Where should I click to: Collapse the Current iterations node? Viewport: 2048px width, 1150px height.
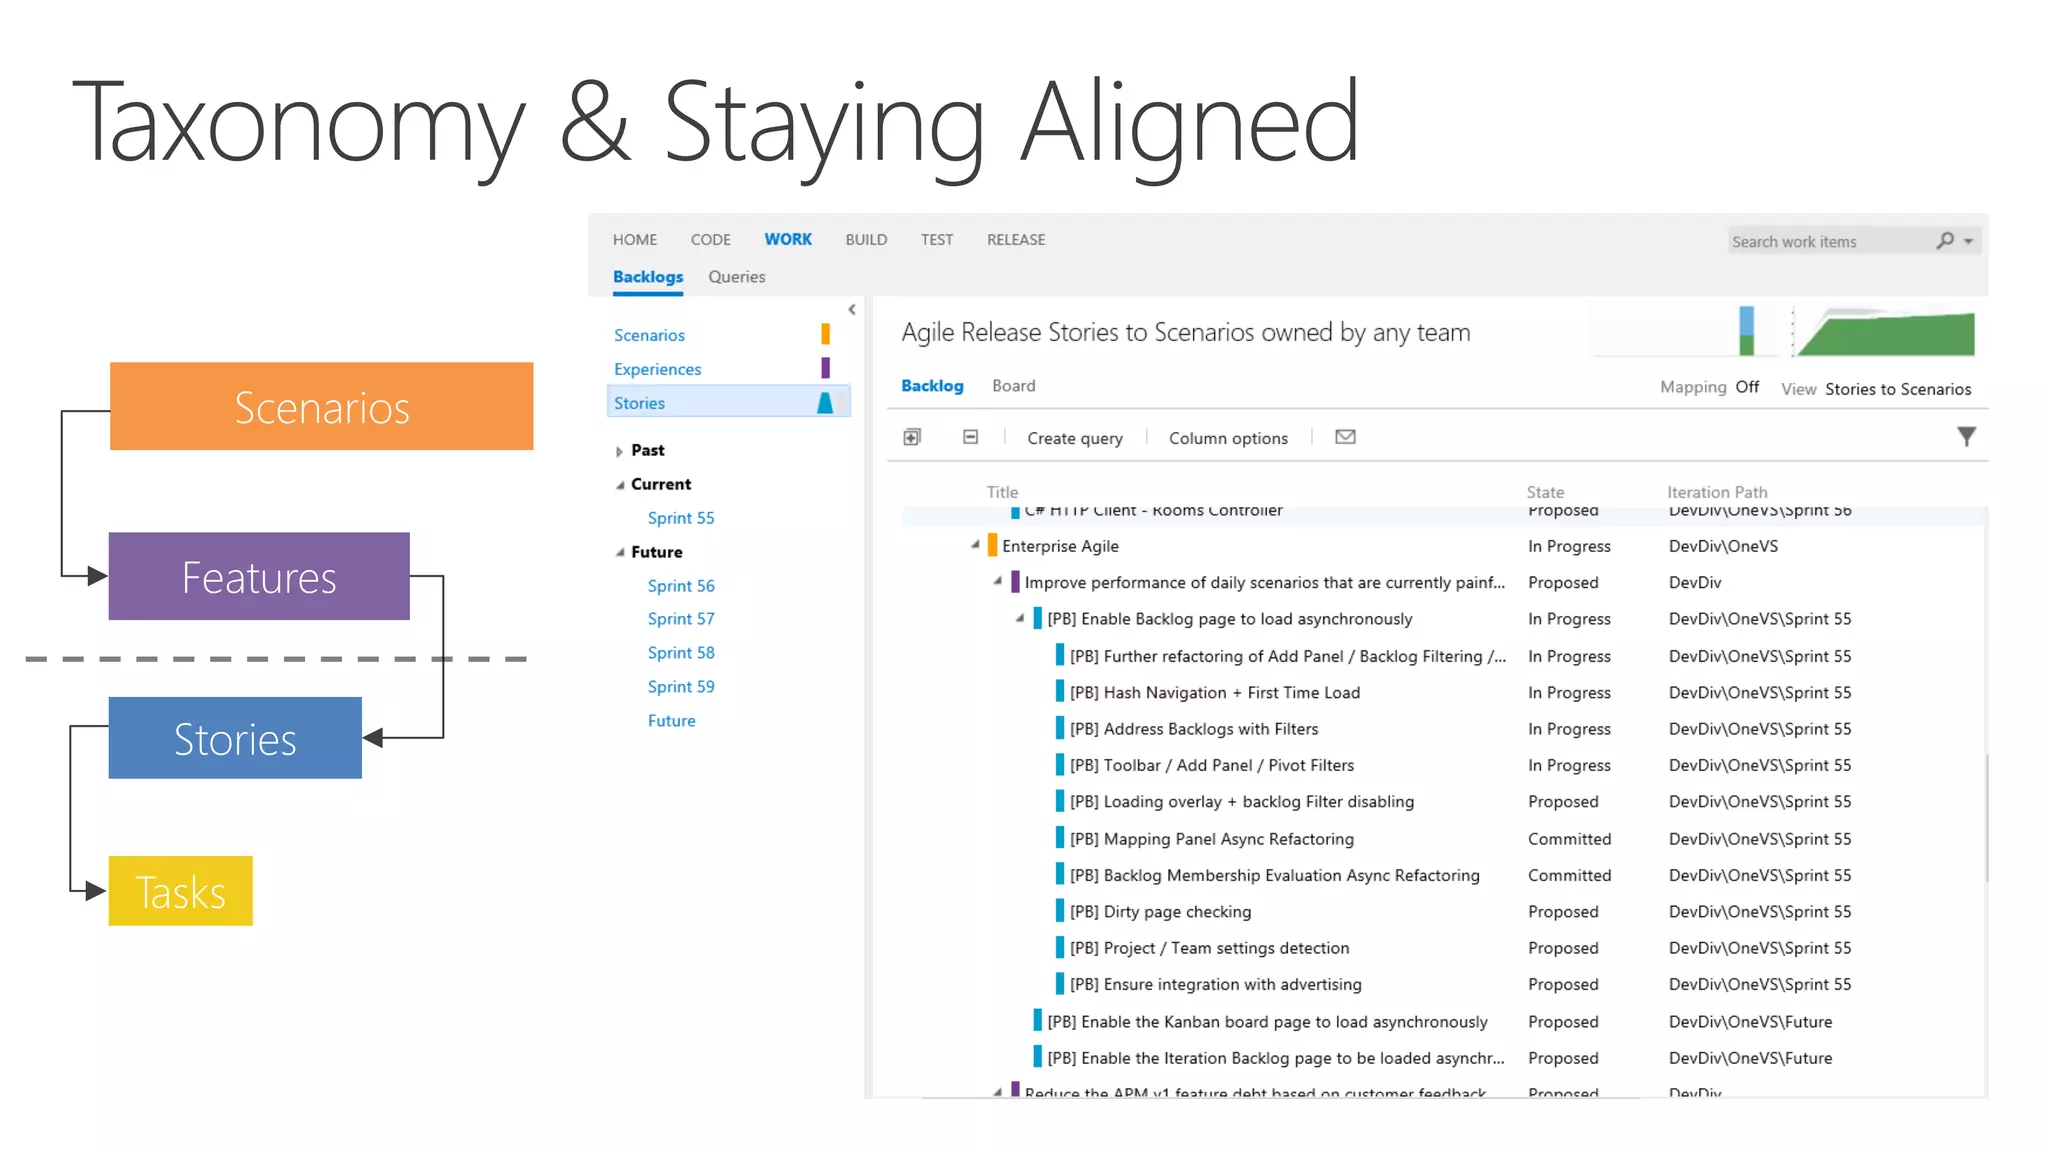620,485
